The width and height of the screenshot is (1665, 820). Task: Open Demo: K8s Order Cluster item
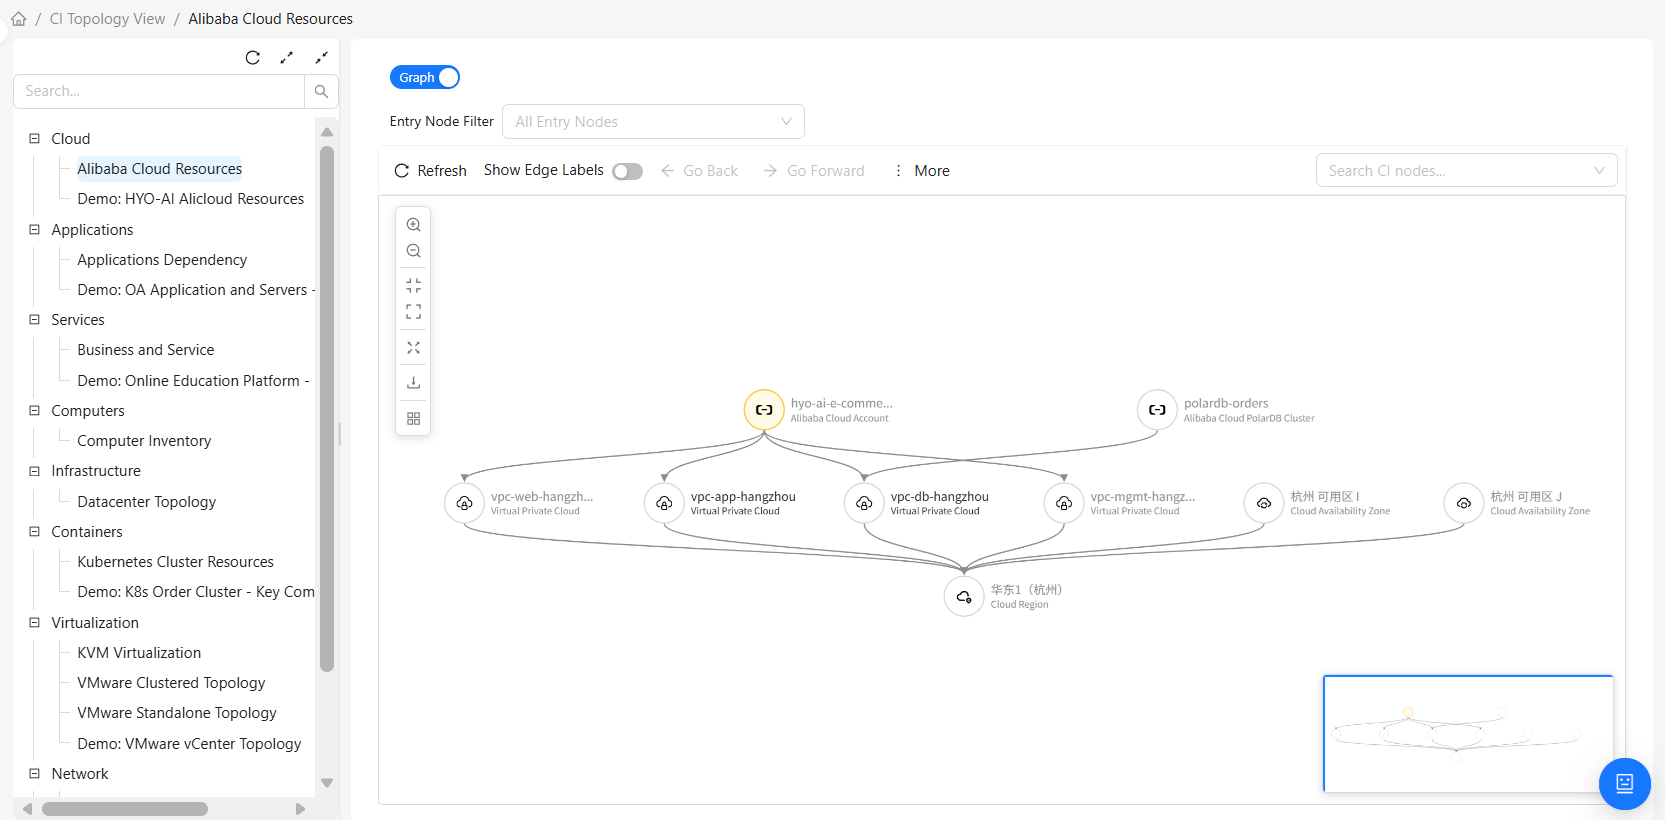[195, 592]
